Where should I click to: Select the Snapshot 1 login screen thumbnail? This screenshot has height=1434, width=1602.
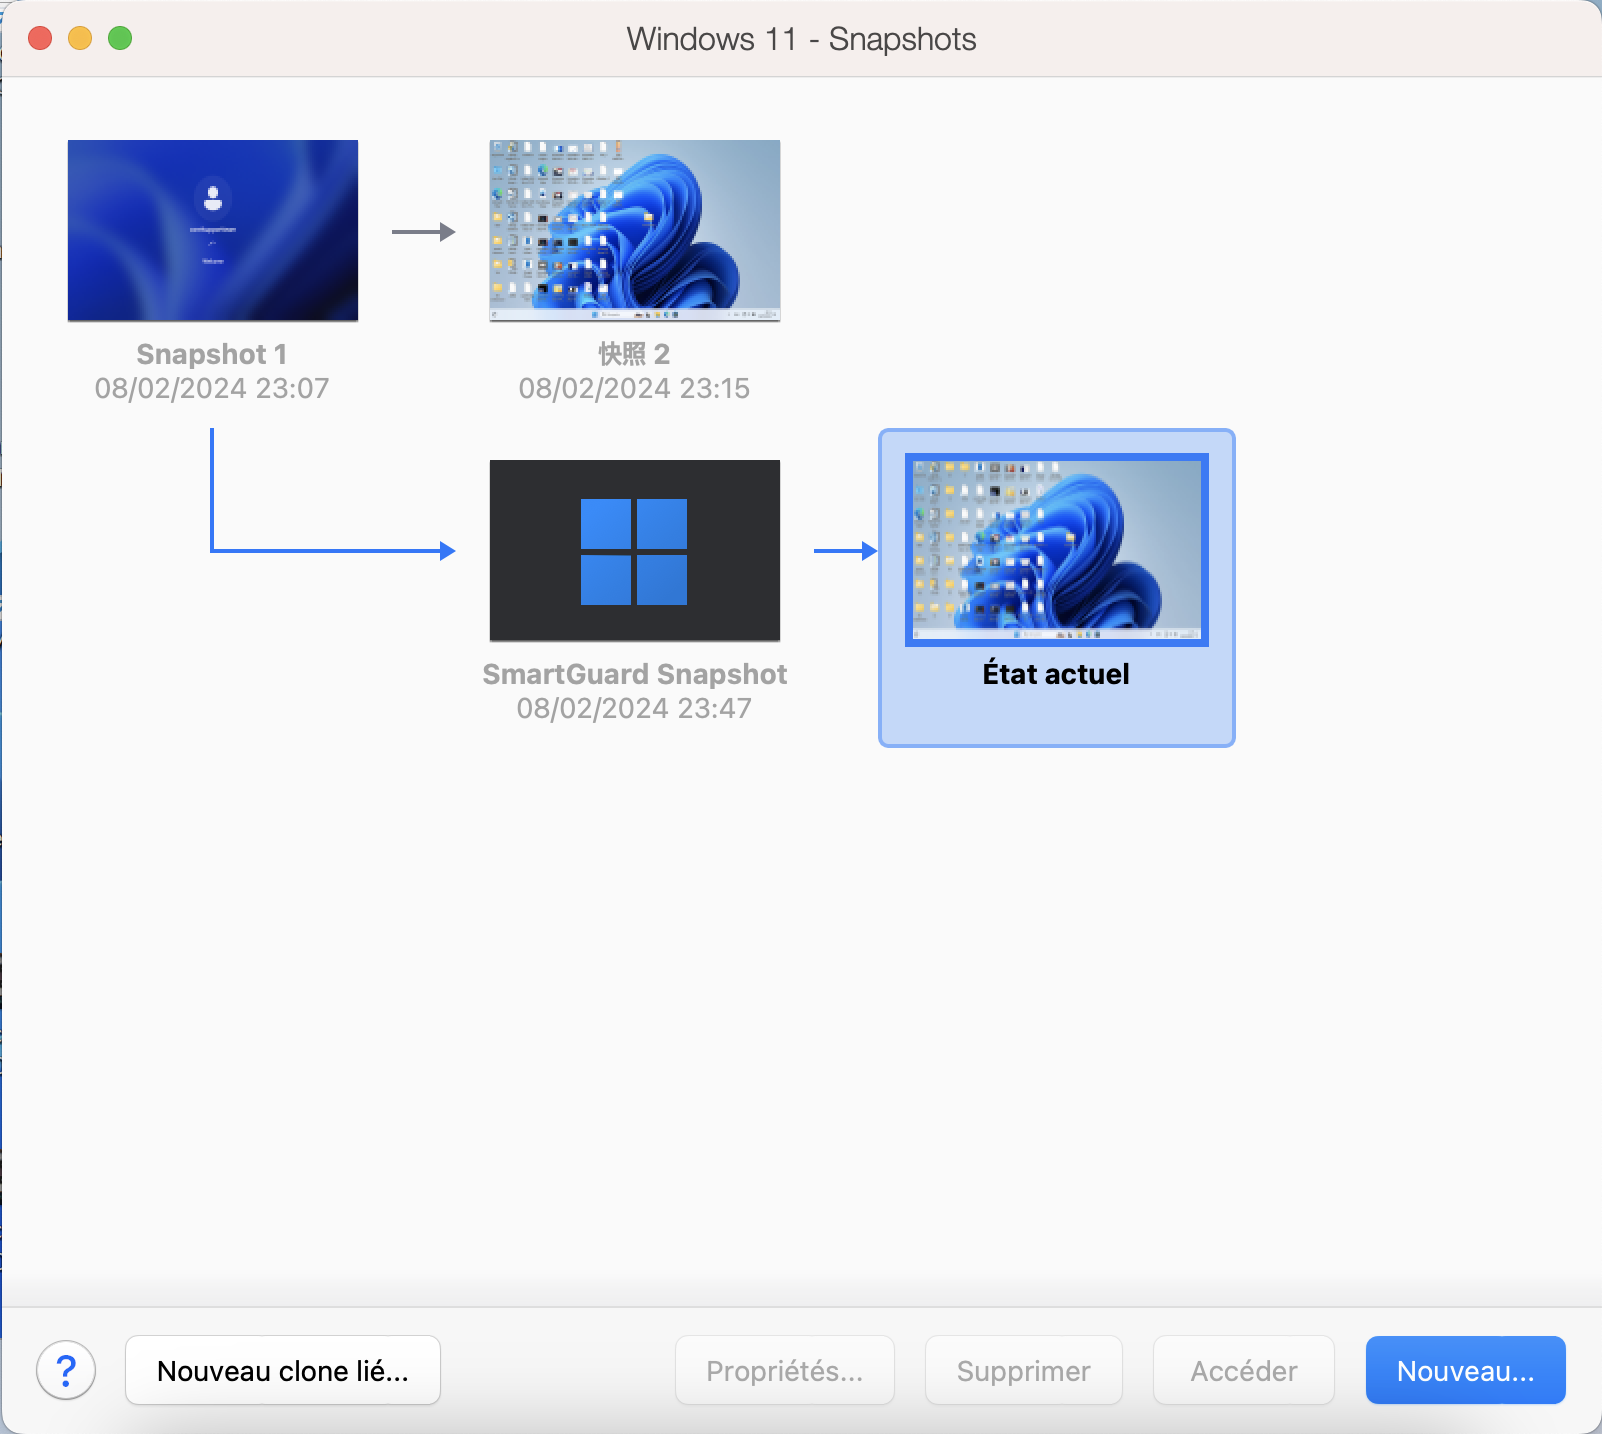(x=212, y=230)
